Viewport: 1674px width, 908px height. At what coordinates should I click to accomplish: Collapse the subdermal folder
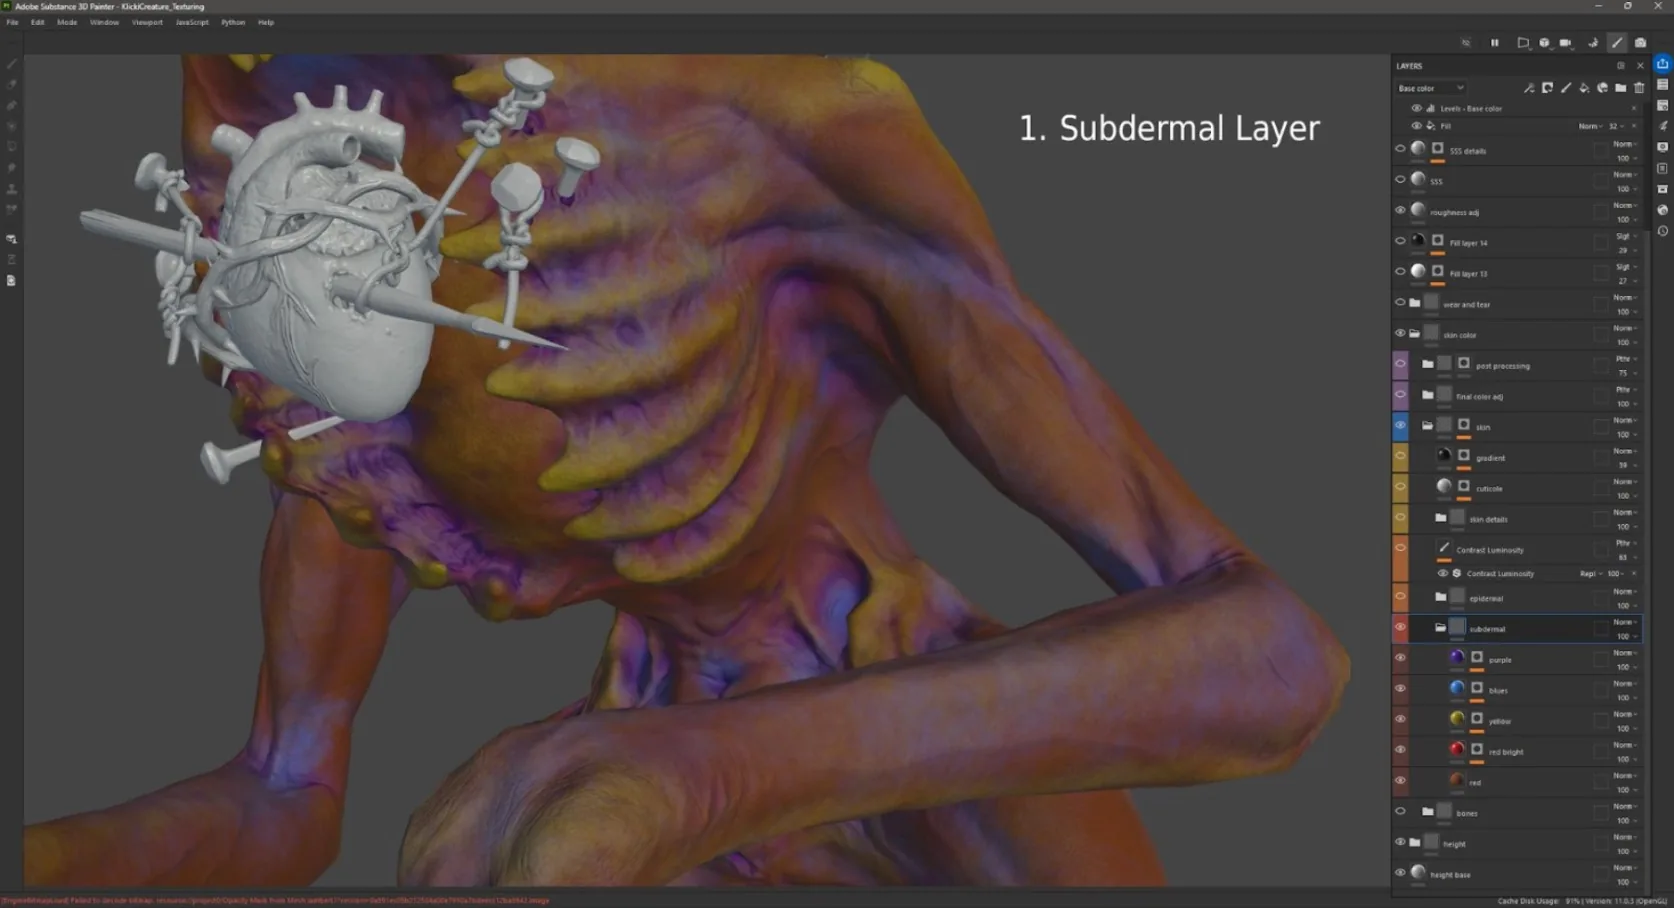coord(1441,628)
